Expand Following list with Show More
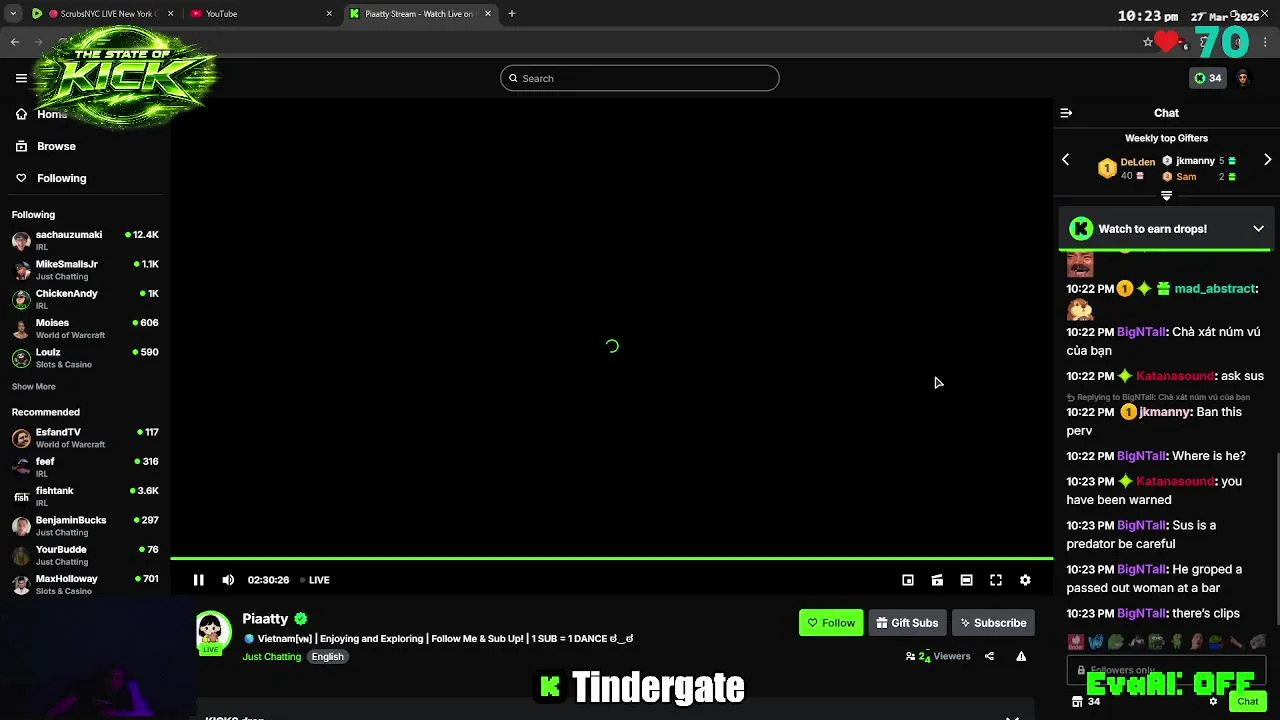Image resolution: width=1280 pixels, height=720 pixels. point(34,387)
